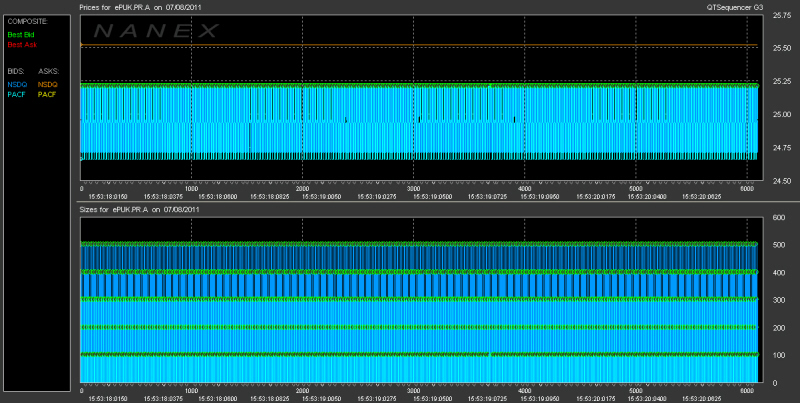Screen dimensions: 800x403
Task: Click the 300 size axis label
Action: point(779,300)
